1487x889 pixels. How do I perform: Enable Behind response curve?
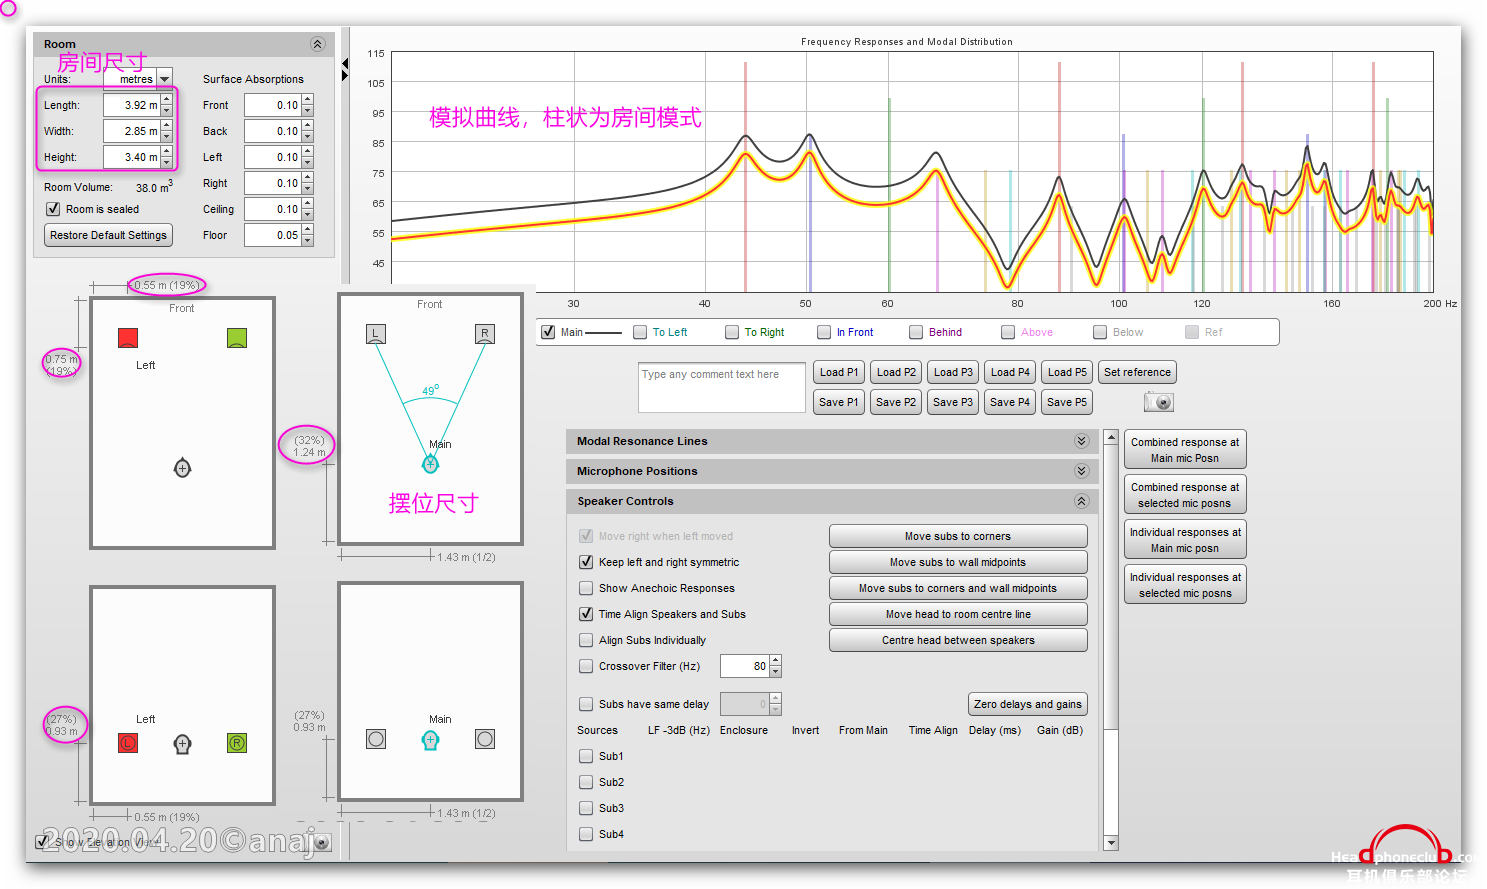(x=916, y=332)
